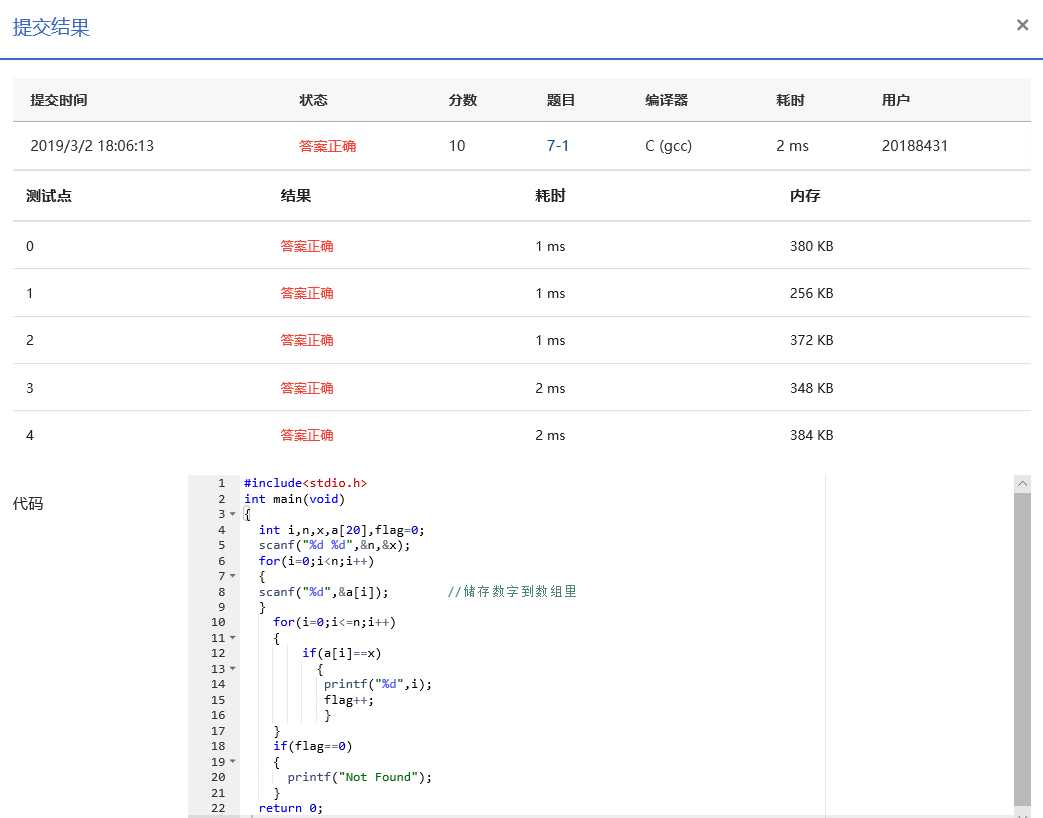Collapse the code fold arrow at line 3
The height and width of the screenshot is (818, 1043).
[233, 514]
